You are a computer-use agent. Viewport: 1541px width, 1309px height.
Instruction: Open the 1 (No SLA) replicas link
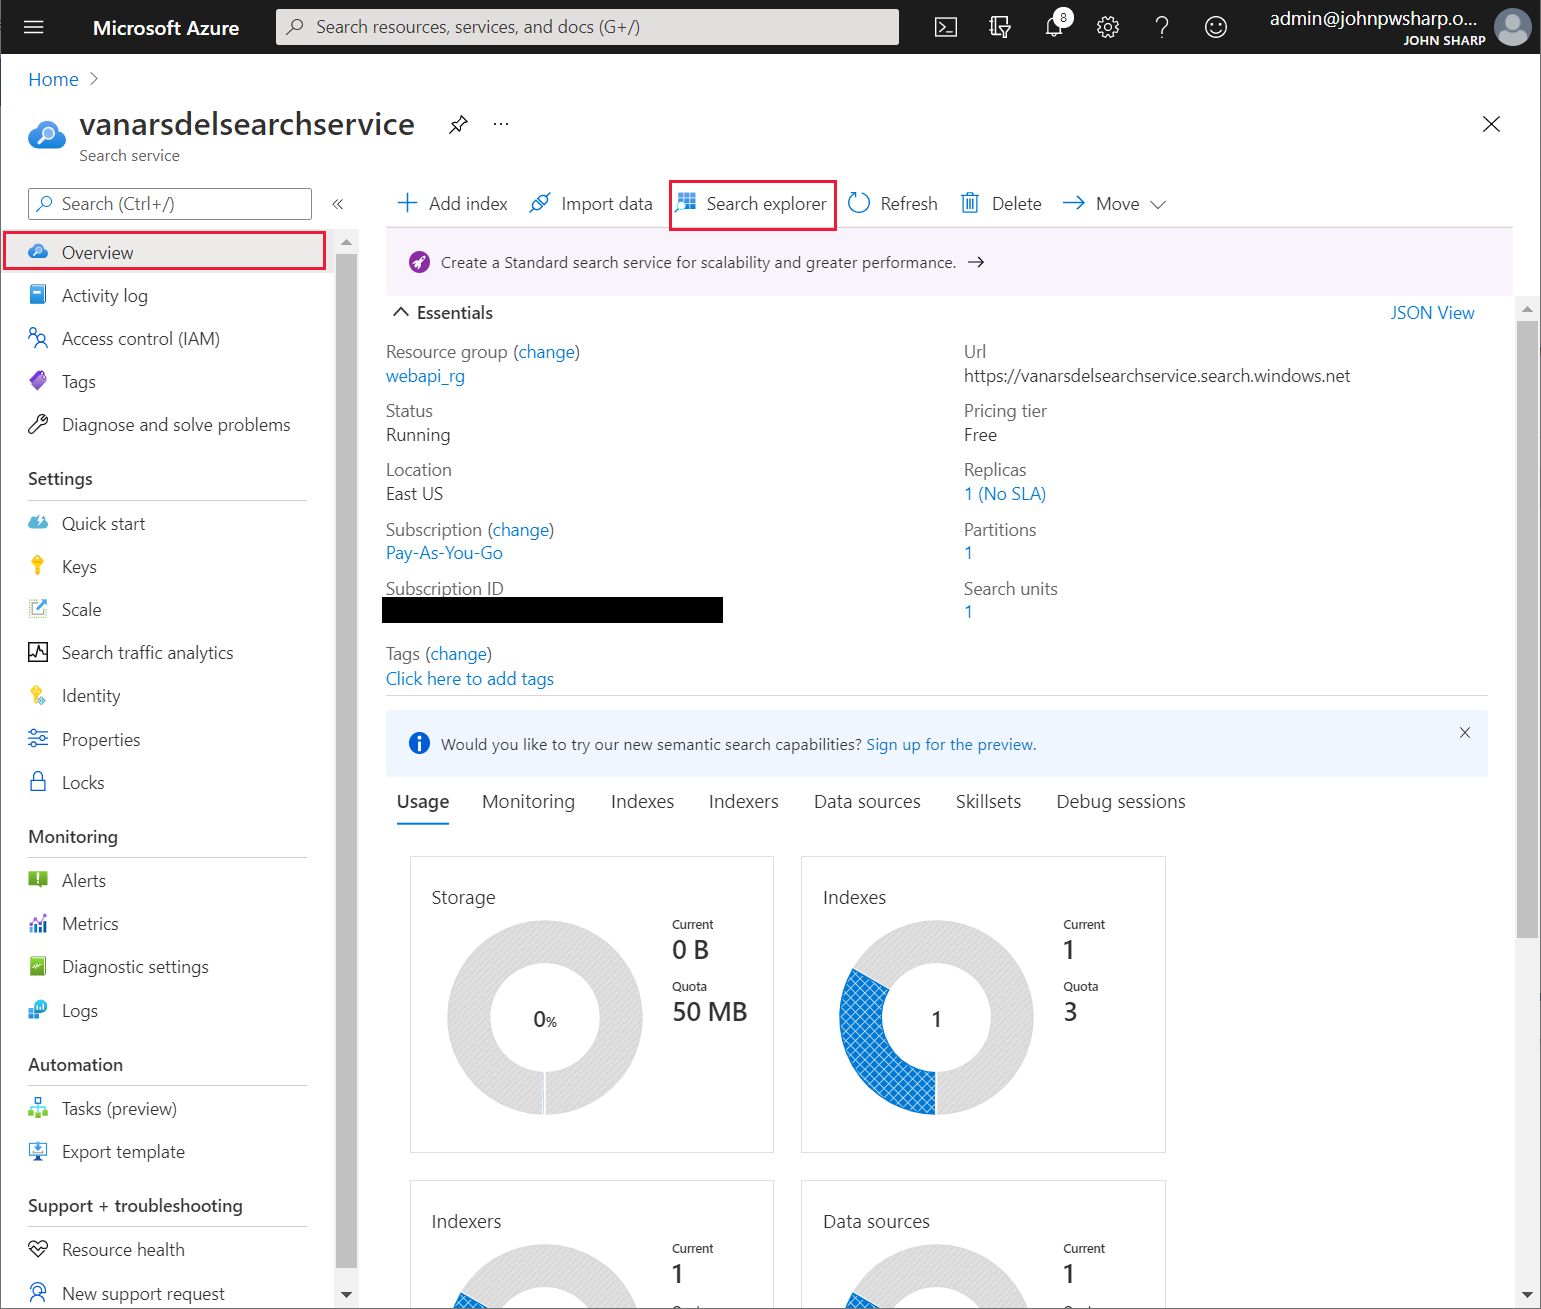point(1005,494)
